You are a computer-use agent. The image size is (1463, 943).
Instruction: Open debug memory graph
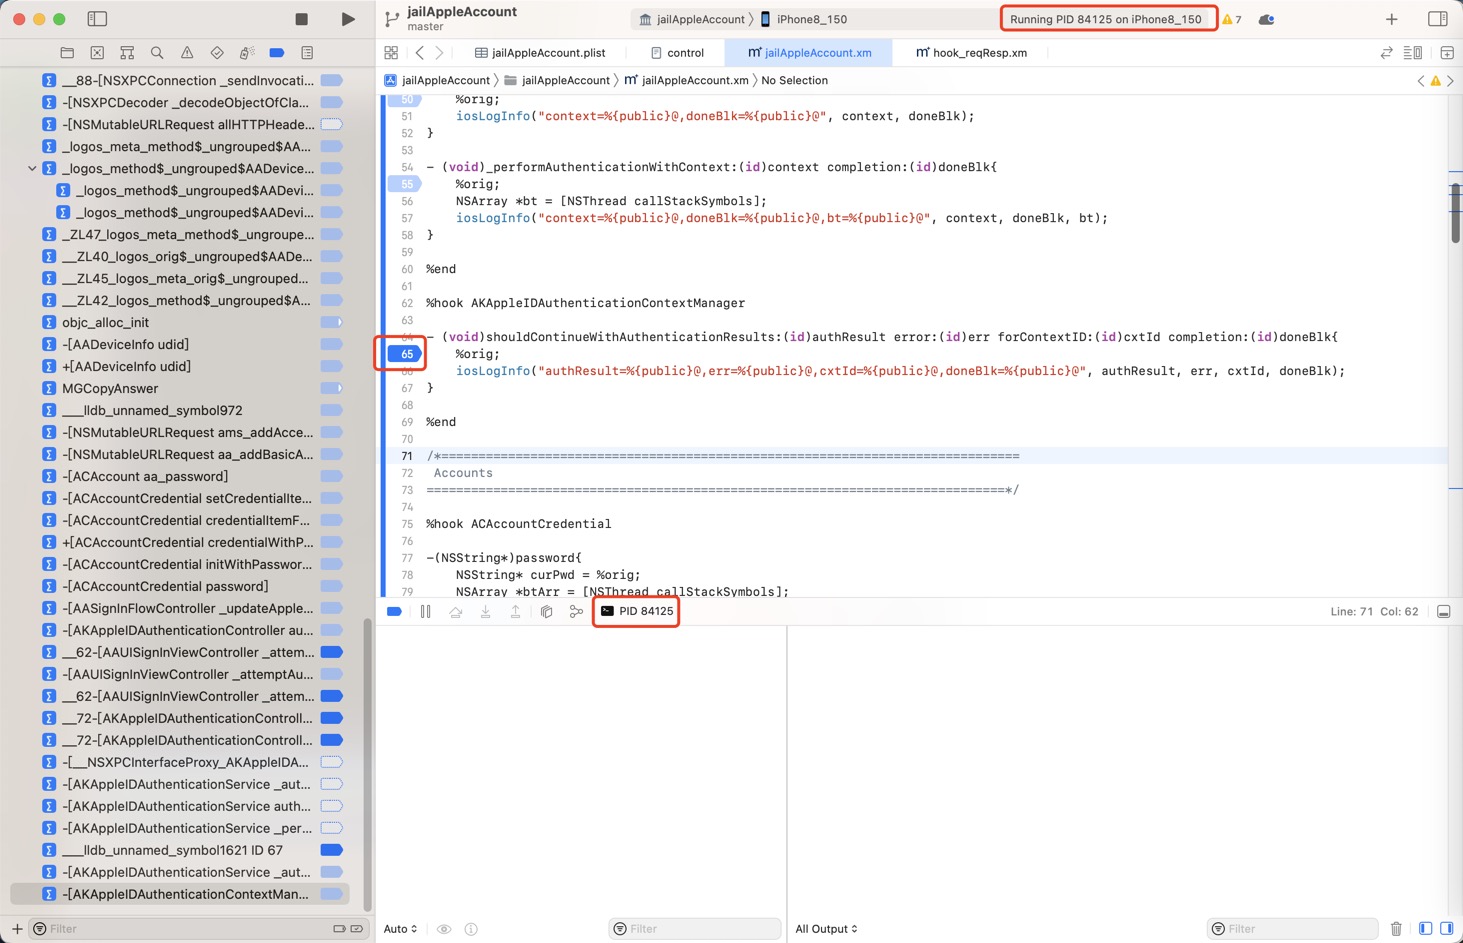tap(576, 611)
